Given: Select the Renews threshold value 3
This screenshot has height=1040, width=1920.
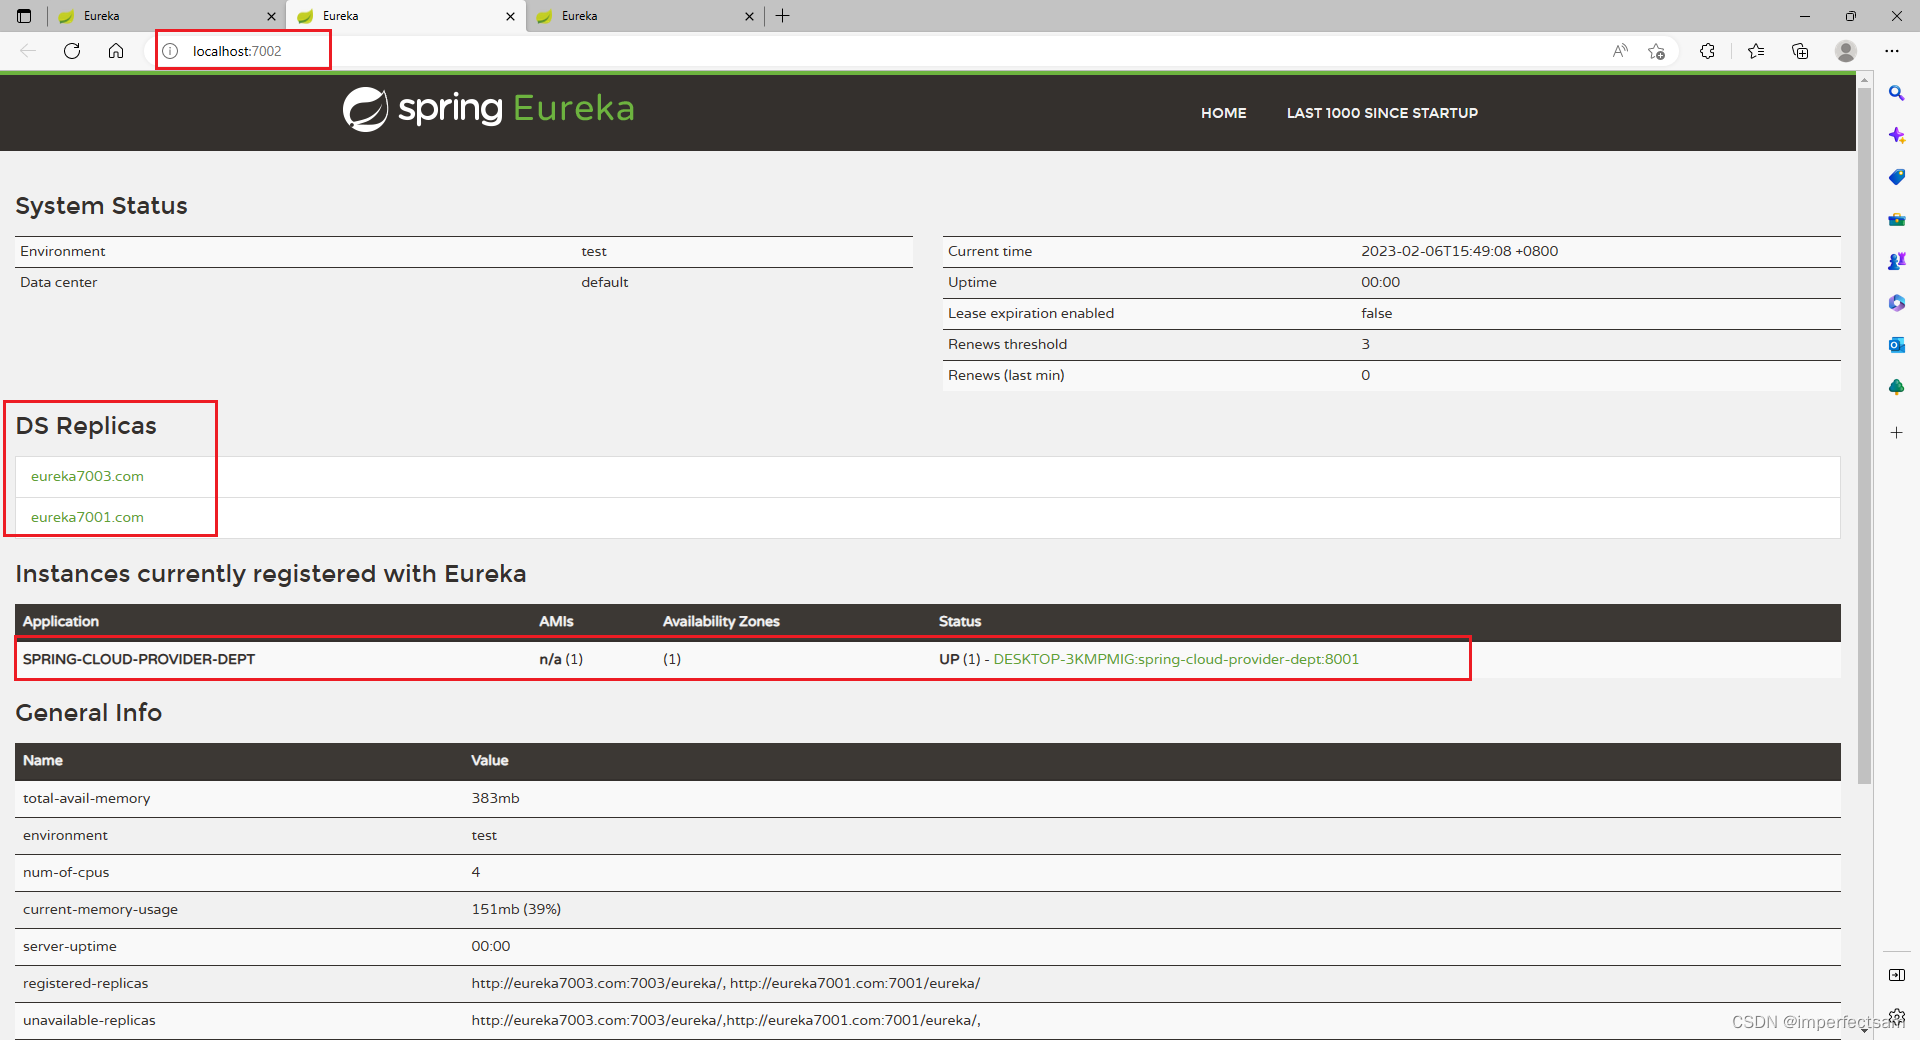Looking at the screenshot, I should coord(1365,344).
